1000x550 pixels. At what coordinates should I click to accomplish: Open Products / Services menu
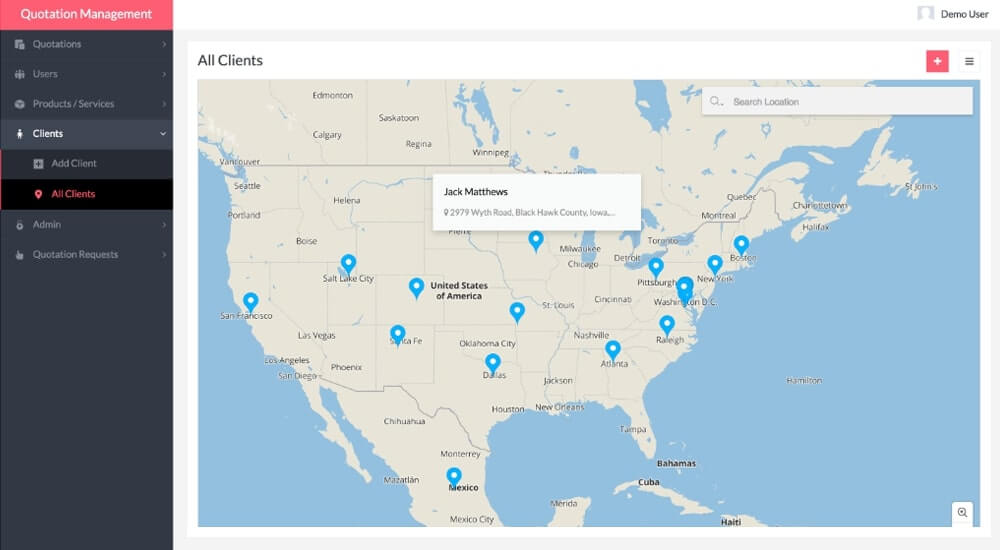86,104
